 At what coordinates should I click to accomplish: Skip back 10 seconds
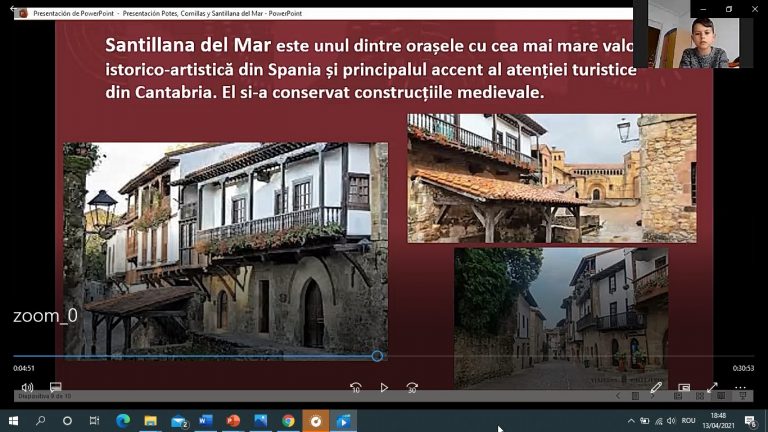[356, 387]
